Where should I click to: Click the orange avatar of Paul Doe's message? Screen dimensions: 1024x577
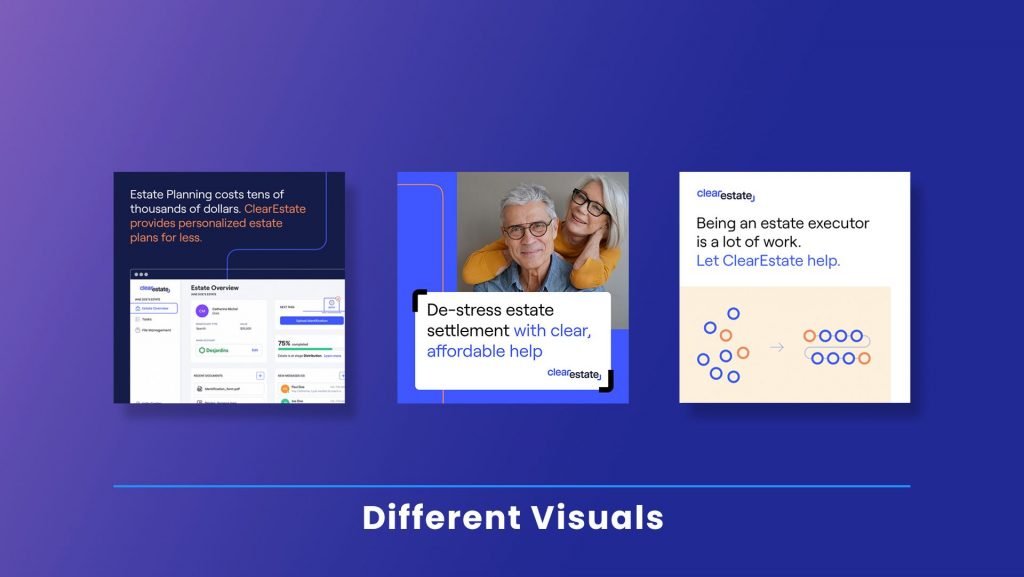(285, 388)
